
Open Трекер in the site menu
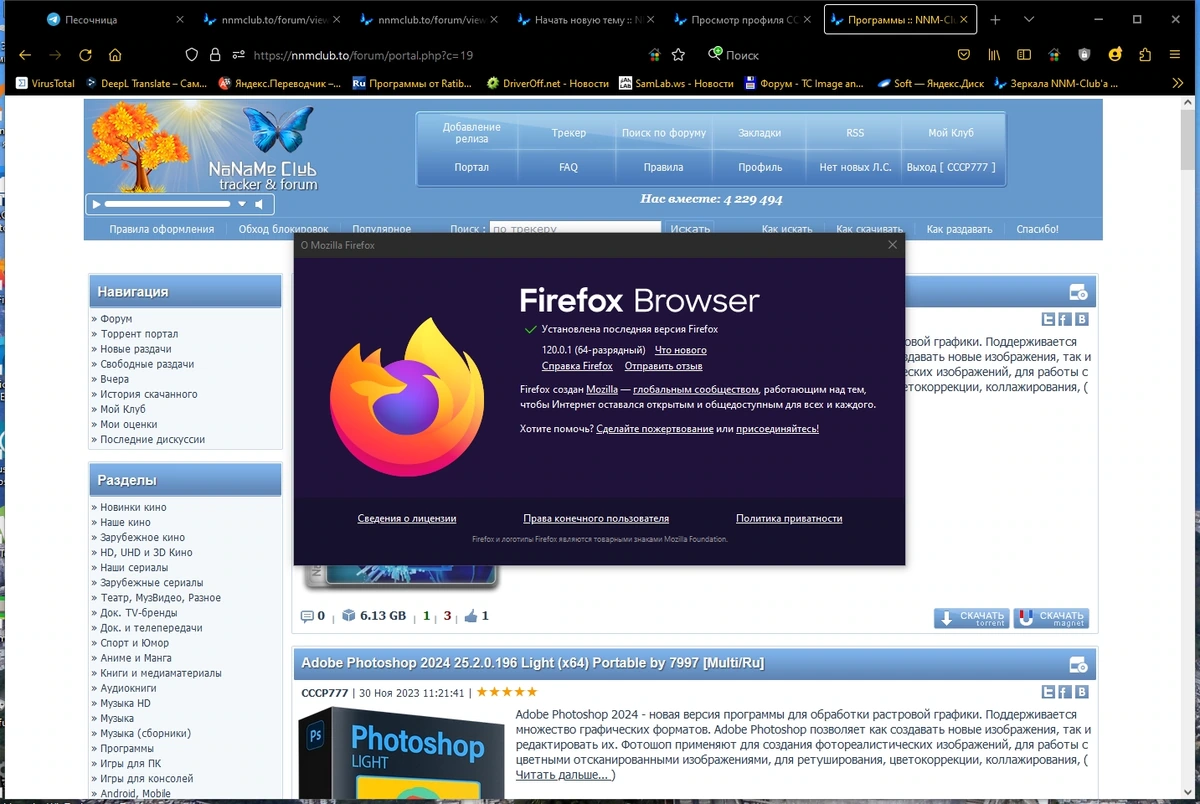point(568,132)
